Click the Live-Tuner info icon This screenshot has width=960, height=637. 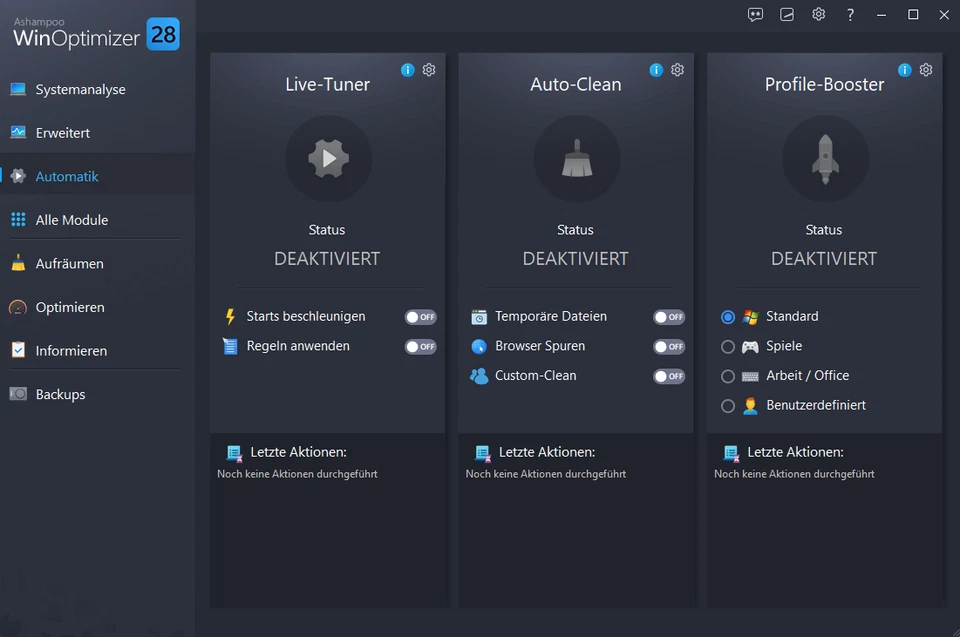407,69
